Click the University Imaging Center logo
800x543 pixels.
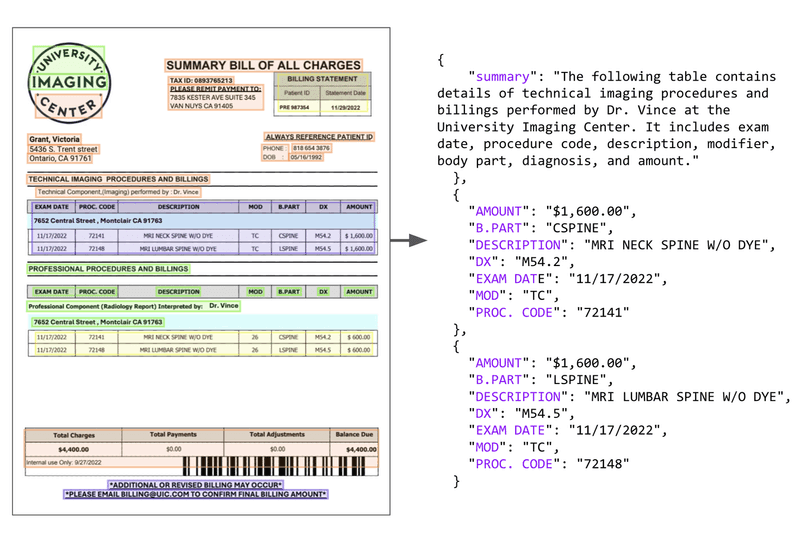click(69, 82)
